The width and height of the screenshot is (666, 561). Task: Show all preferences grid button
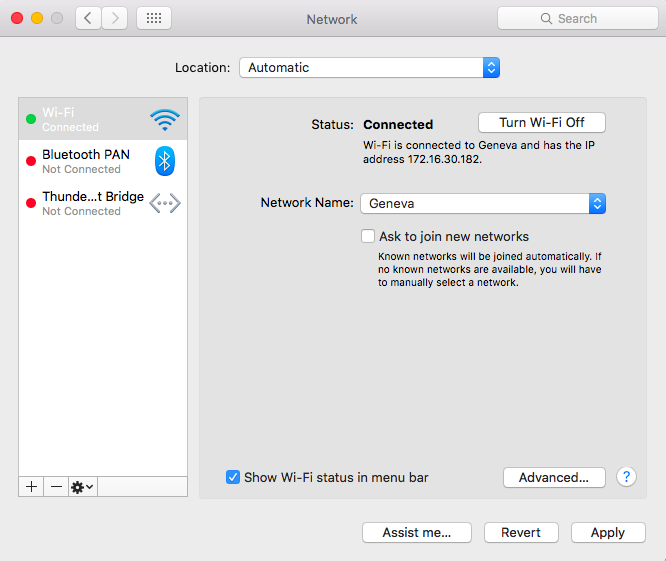(x=153, y=18)
